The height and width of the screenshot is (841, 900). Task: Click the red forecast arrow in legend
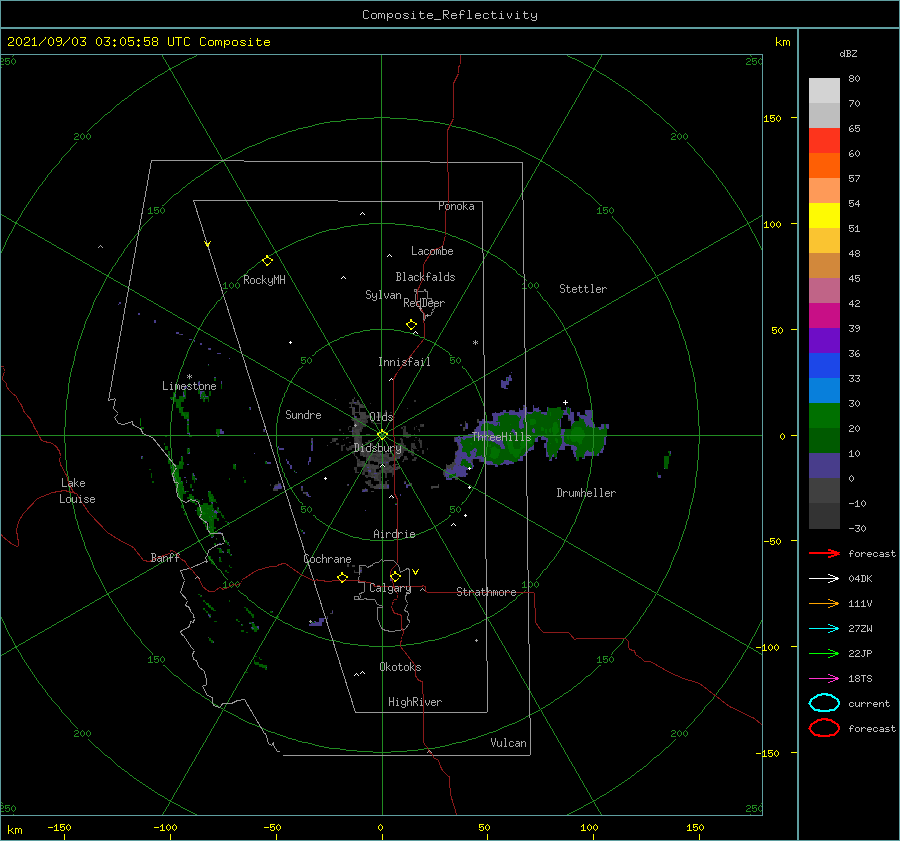click(824, 553)
